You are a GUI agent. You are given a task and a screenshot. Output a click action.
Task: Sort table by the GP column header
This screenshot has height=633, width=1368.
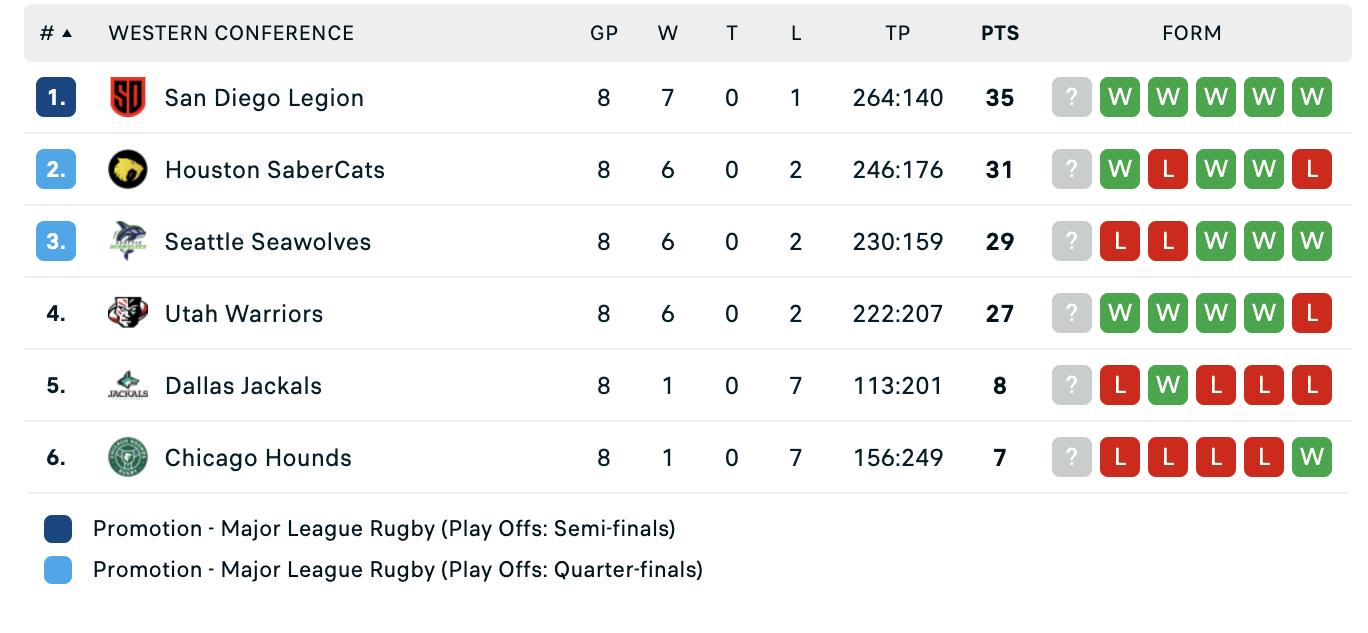point(604,33)
